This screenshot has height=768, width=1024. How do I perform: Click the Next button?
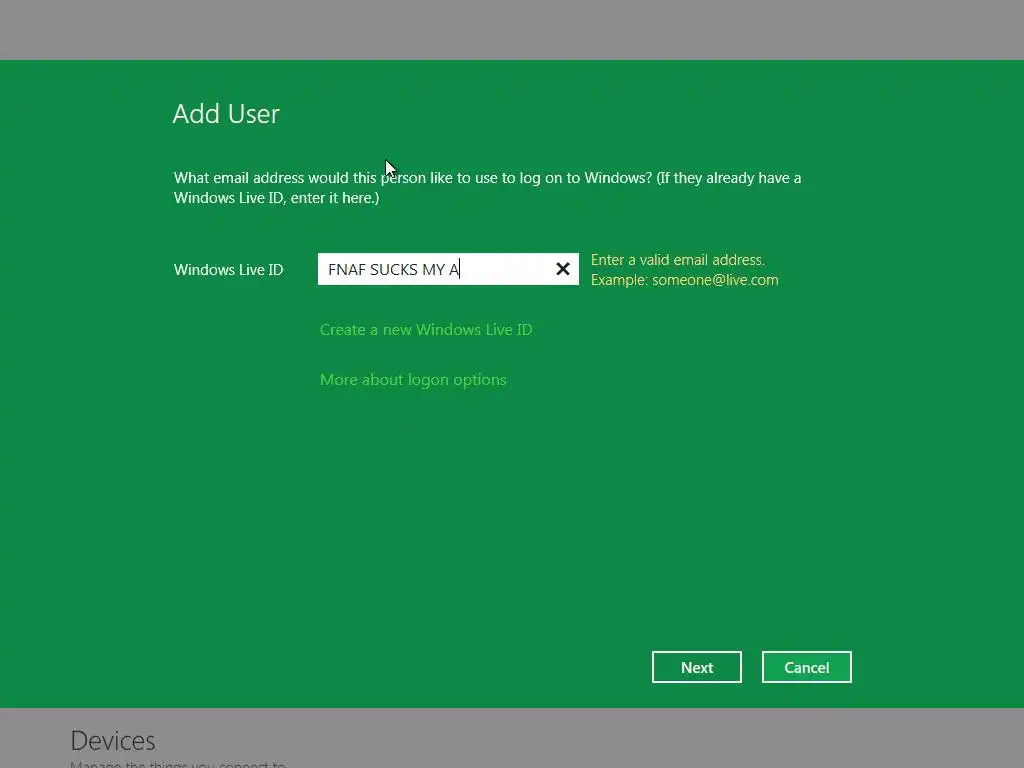696,667
